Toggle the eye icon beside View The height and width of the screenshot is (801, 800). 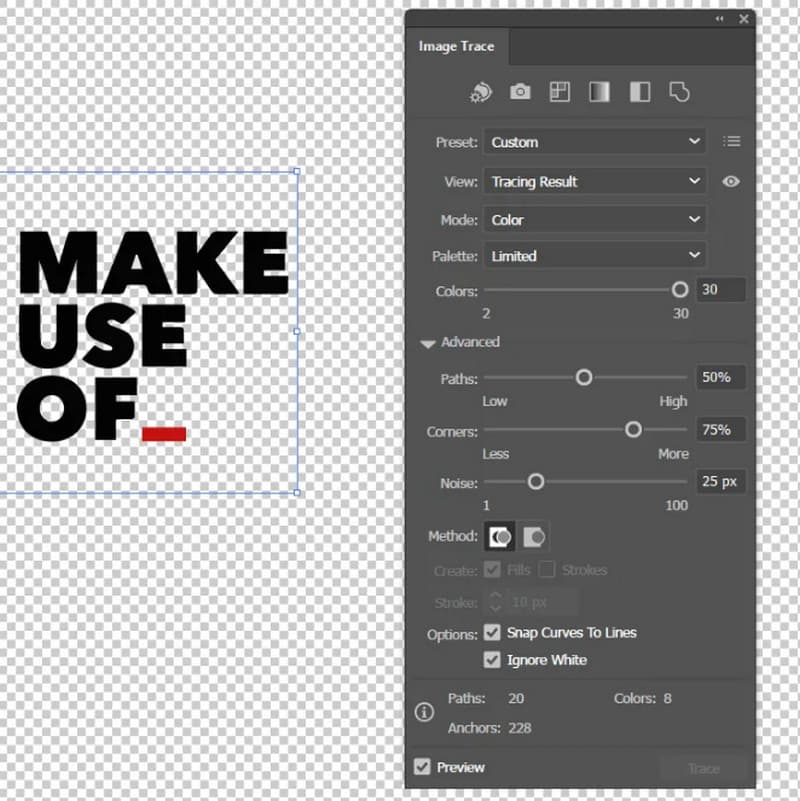(730, 181)
